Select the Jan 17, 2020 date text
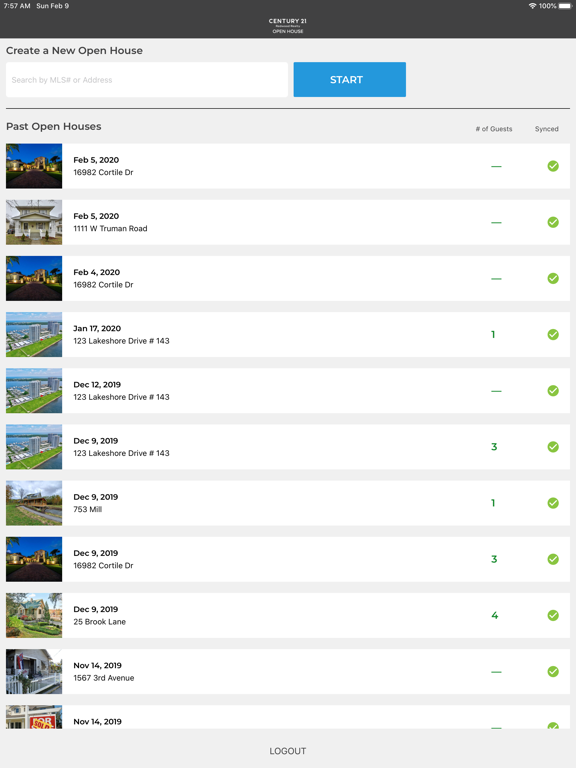 point(97,328)
